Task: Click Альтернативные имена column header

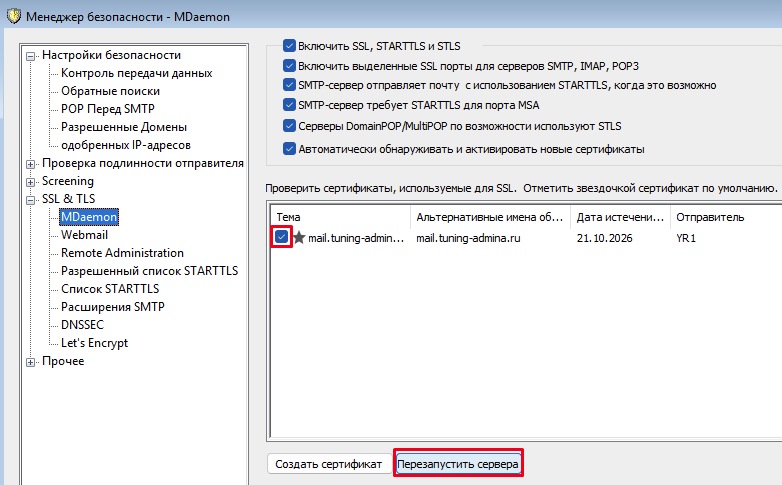Action: click(490, 217)
